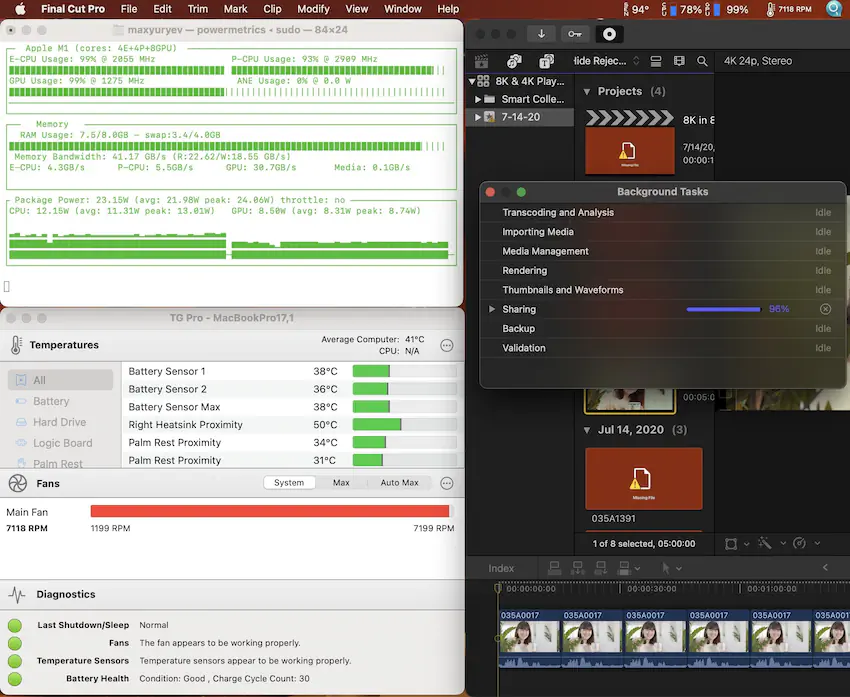Open Background Tasks circular toolbar button
Screen dimensions: 850x697
click(x=609, y=34)
